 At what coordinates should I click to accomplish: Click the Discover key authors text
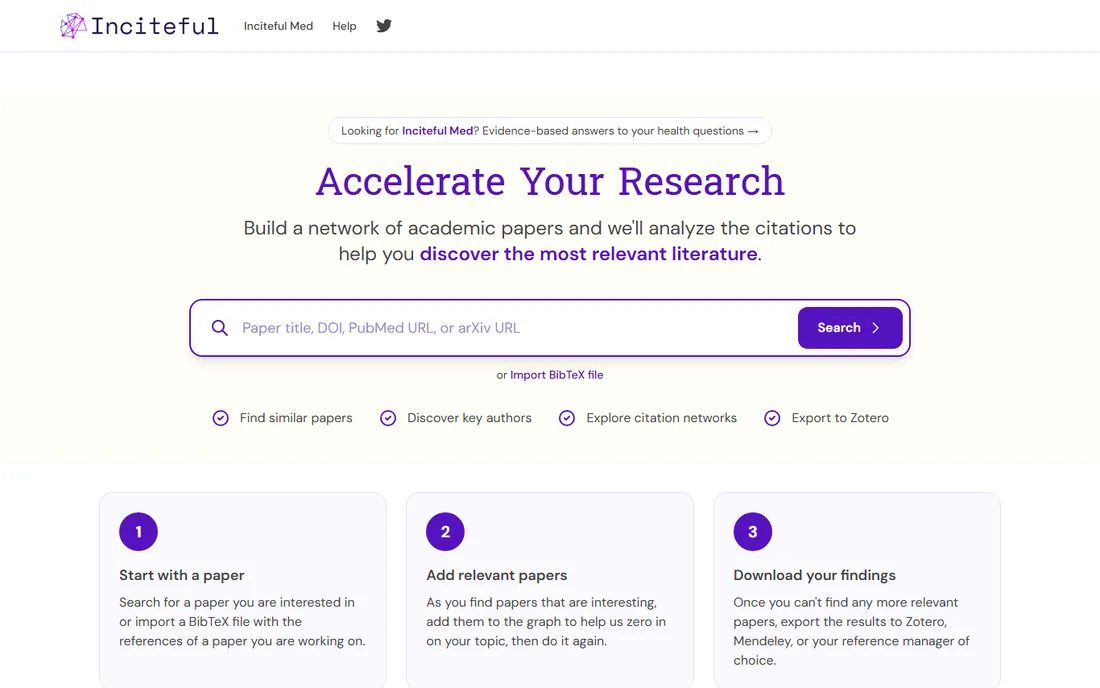[469, 418]
